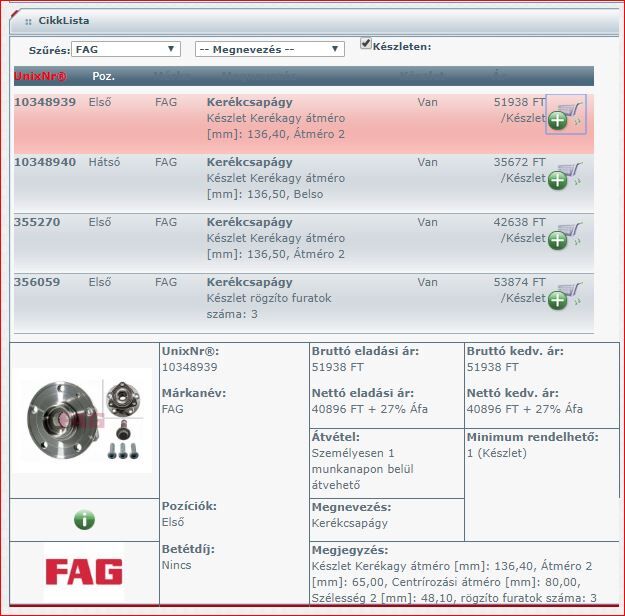Click Minimum rendelhető value 1 (Készlet)

click(x=497, y=453)
